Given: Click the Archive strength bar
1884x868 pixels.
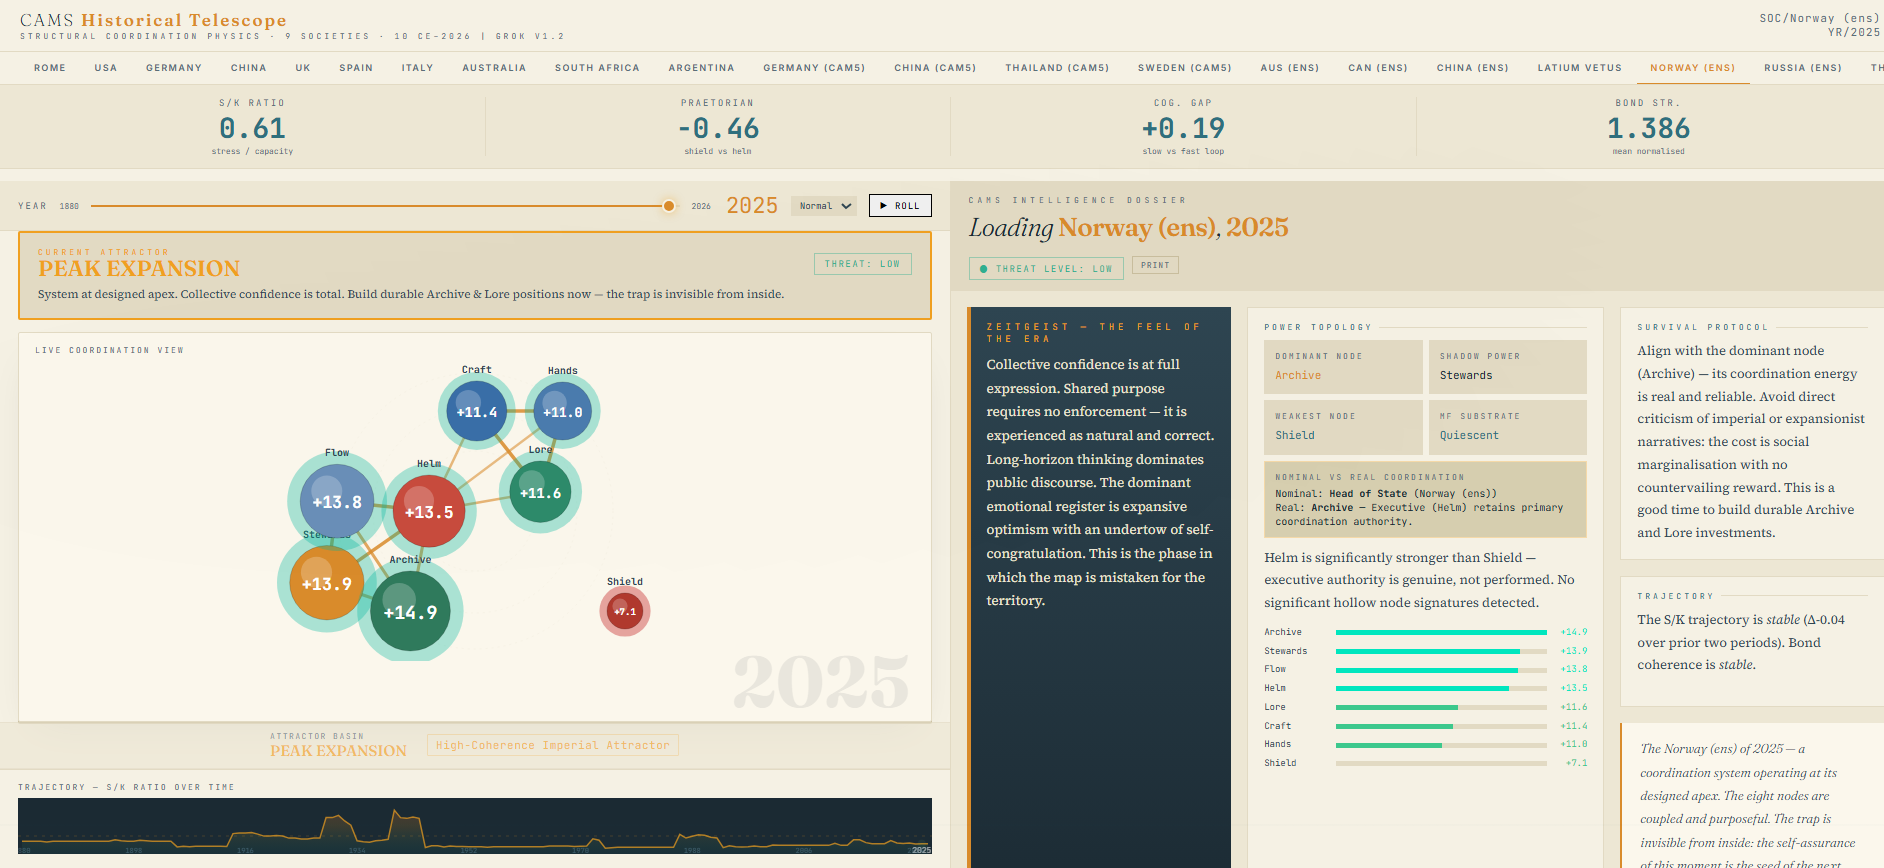Looking at the screenshot, I should point(1441,632).
